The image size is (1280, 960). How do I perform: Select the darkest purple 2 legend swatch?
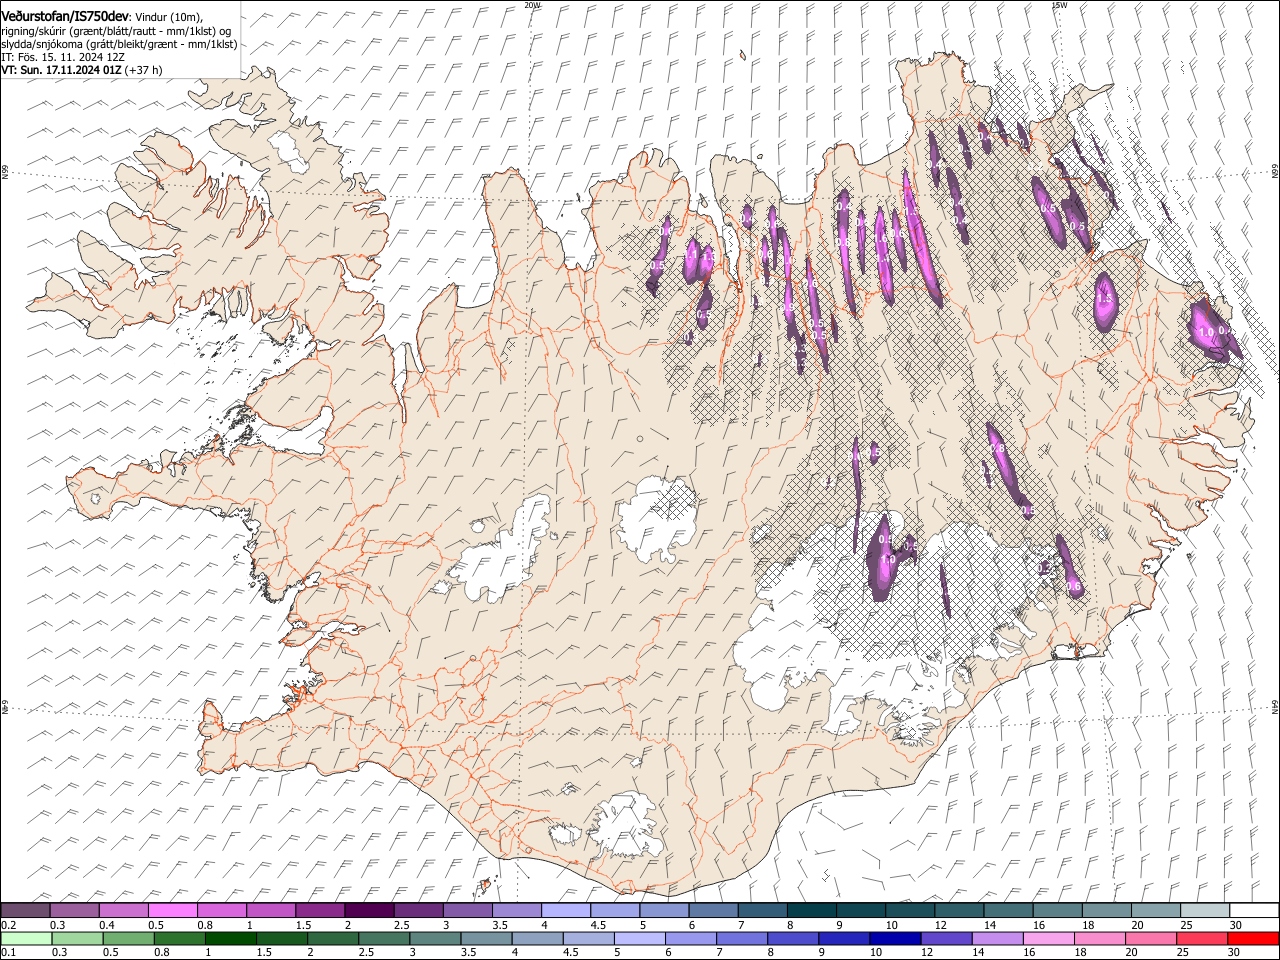(368, 911)
